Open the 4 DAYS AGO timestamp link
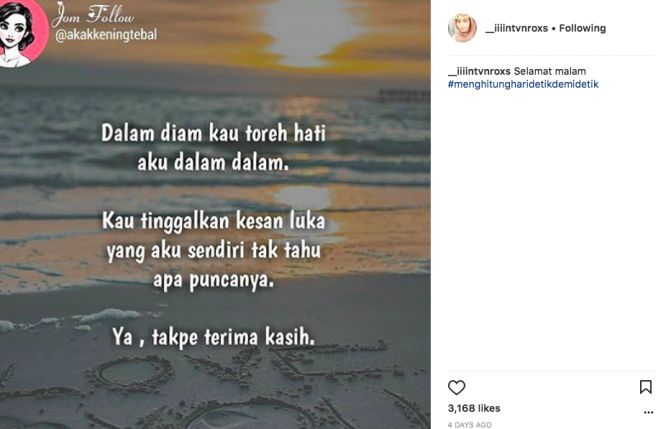 click(469, 425)
